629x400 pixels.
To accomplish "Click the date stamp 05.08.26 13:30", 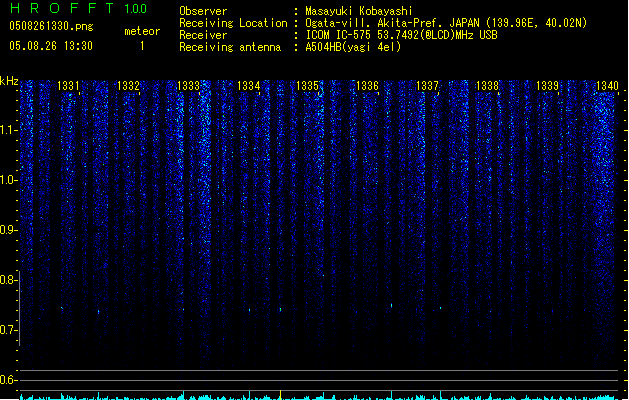I will [51, 46].
